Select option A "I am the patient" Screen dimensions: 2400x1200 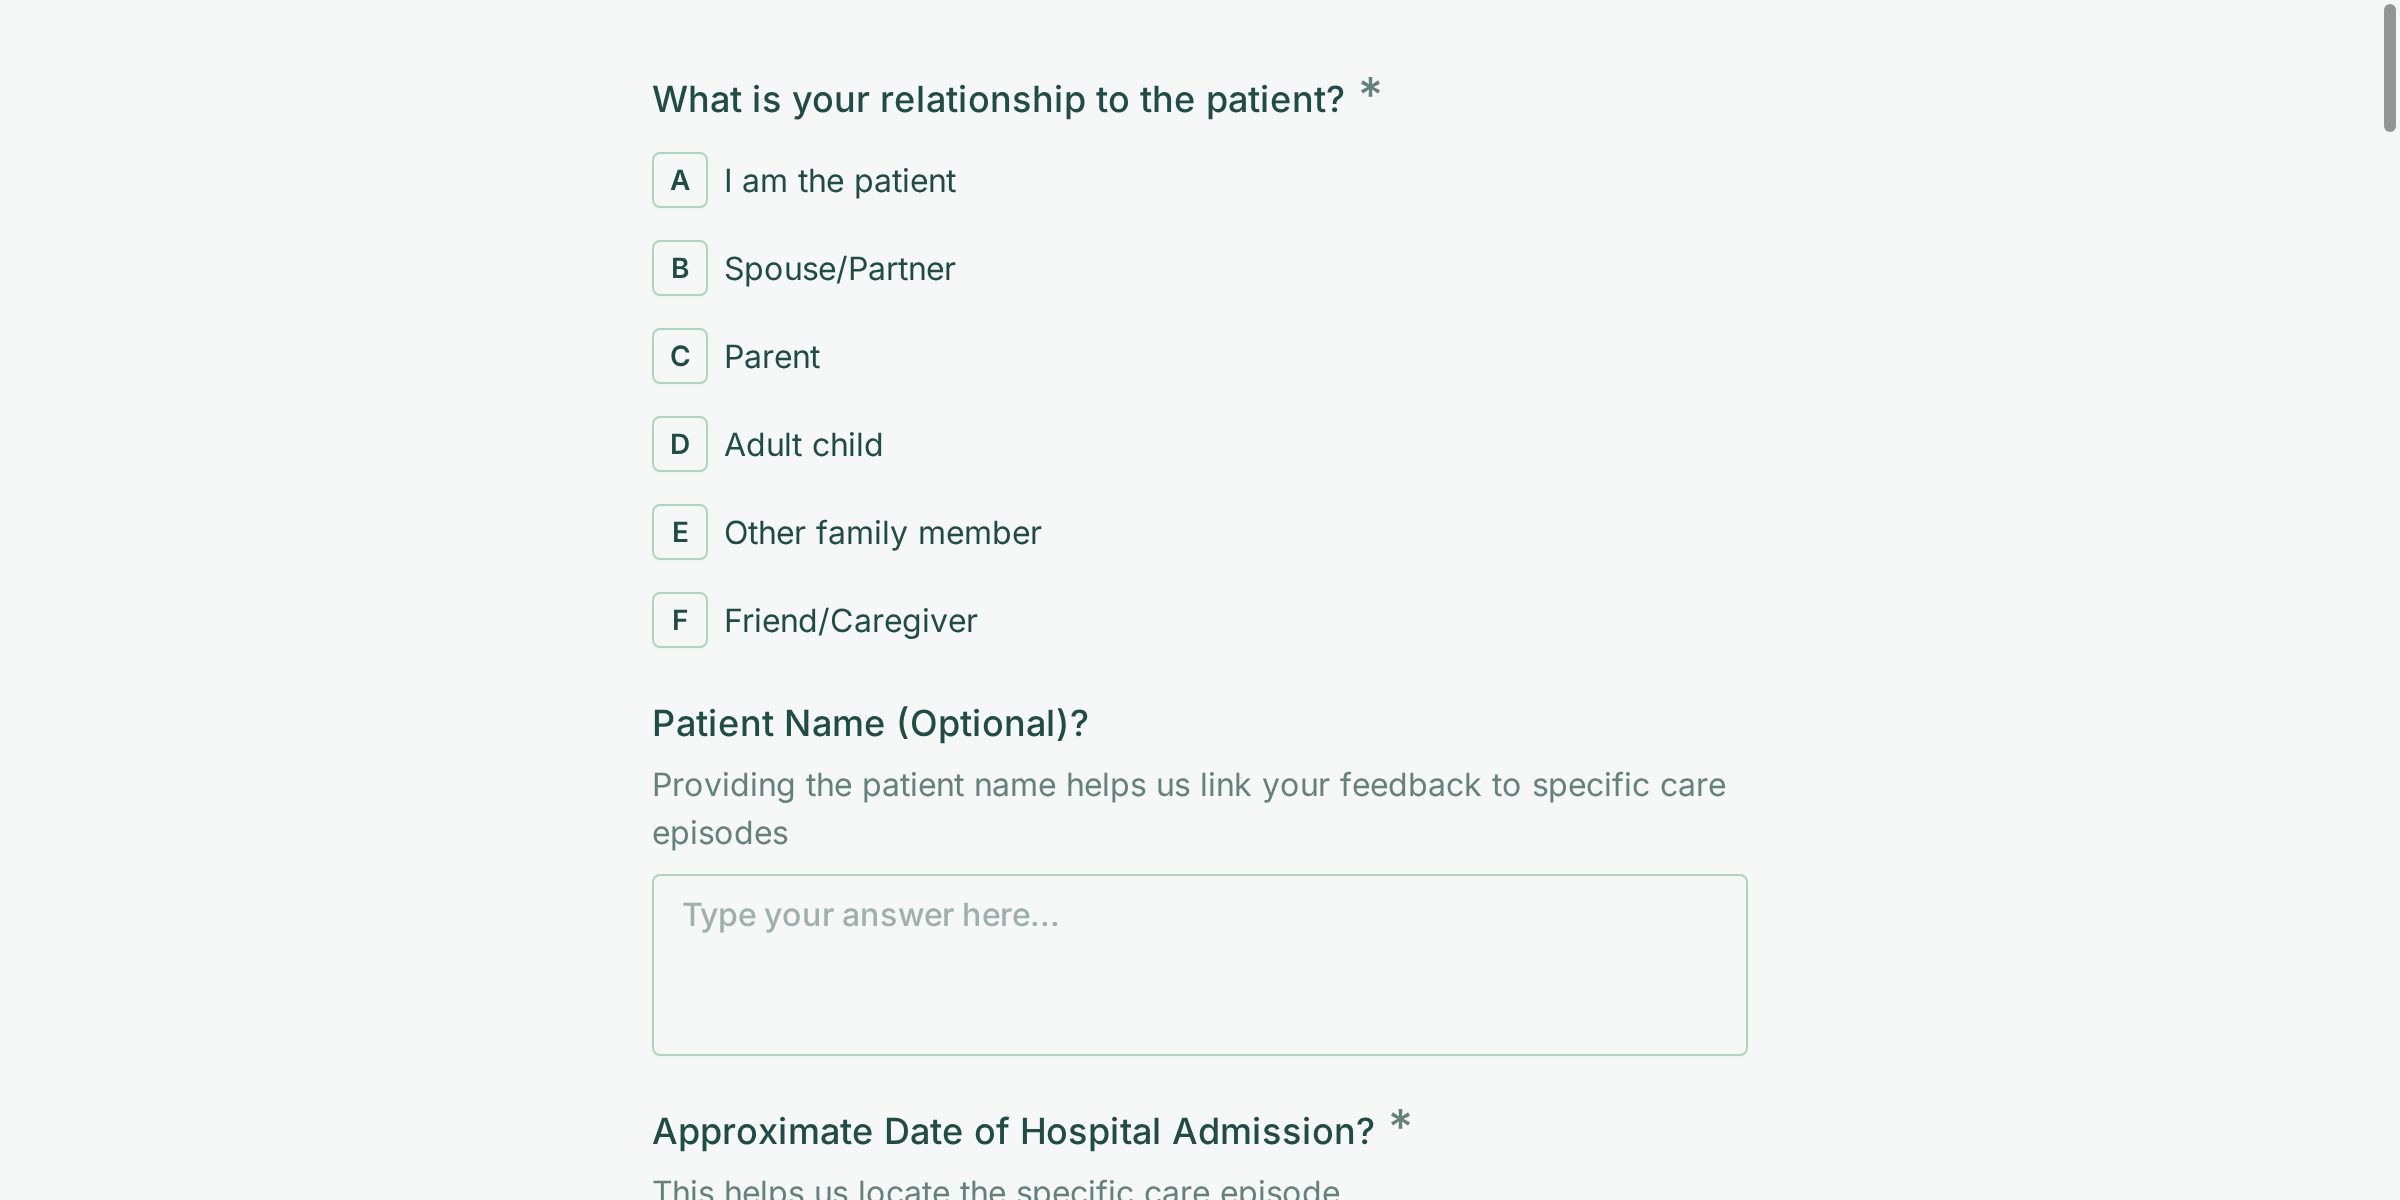pos(840,181)
